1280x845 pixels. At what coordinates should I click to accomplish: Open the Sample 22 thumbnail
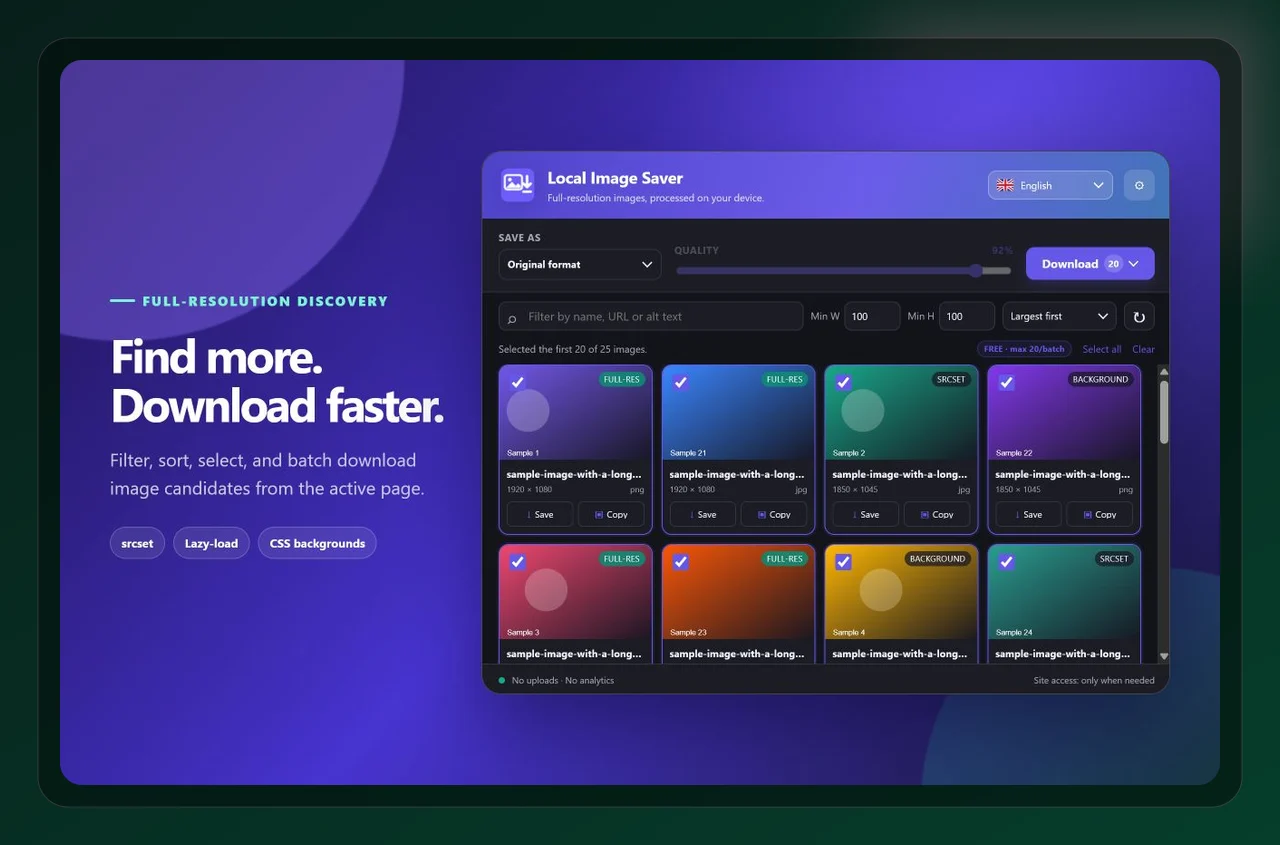coord(1064,412)
